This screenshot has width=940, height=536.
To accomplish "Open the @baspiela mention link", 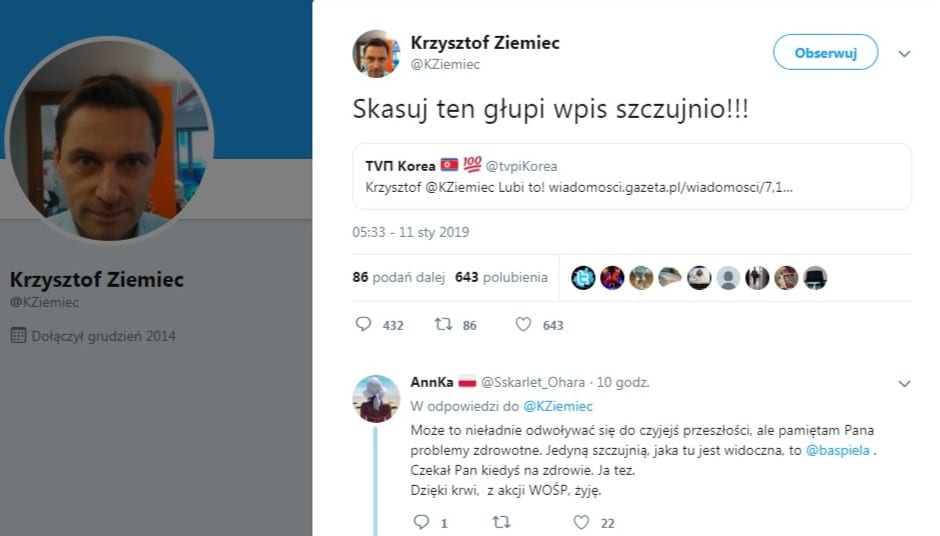I will point(837,450).
